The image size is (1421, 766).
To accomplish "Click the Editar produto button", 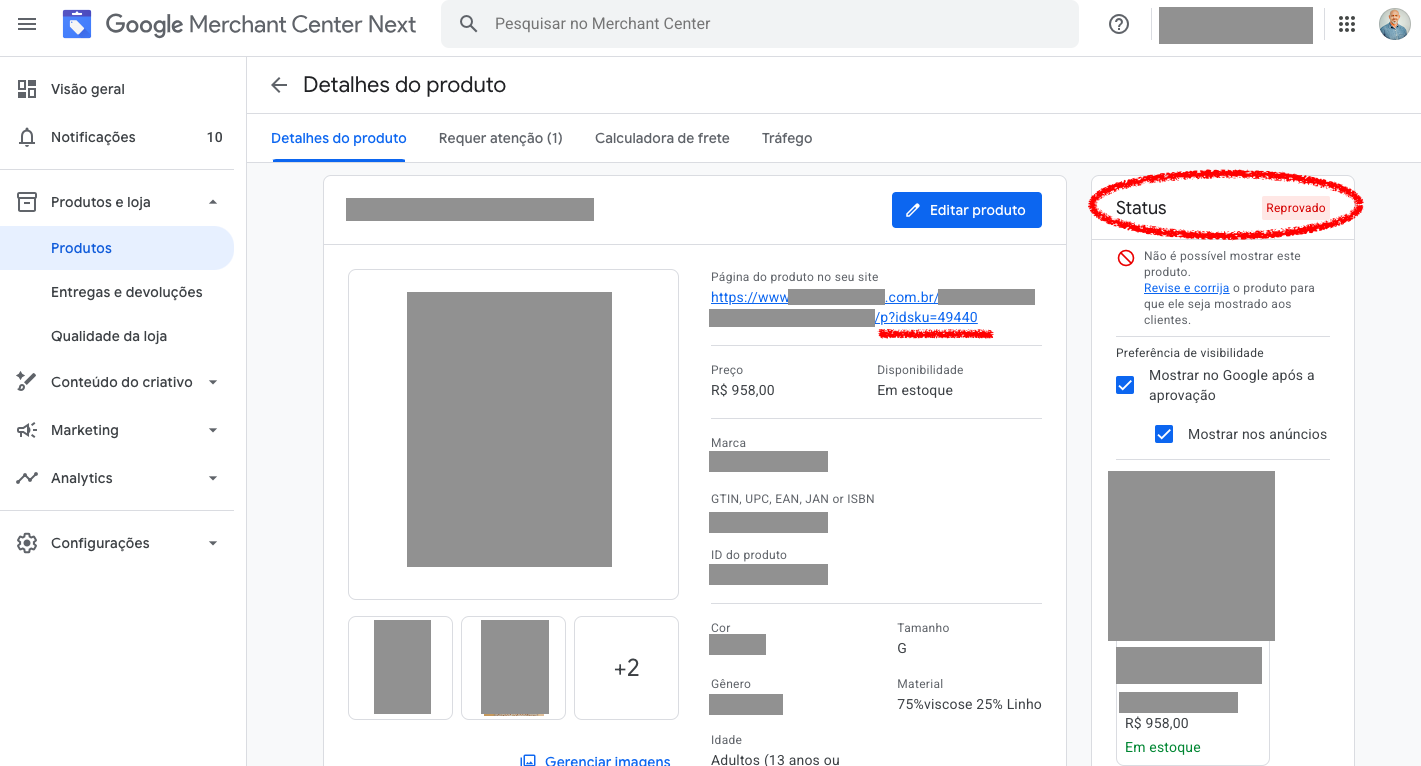I will pos(966,210).
